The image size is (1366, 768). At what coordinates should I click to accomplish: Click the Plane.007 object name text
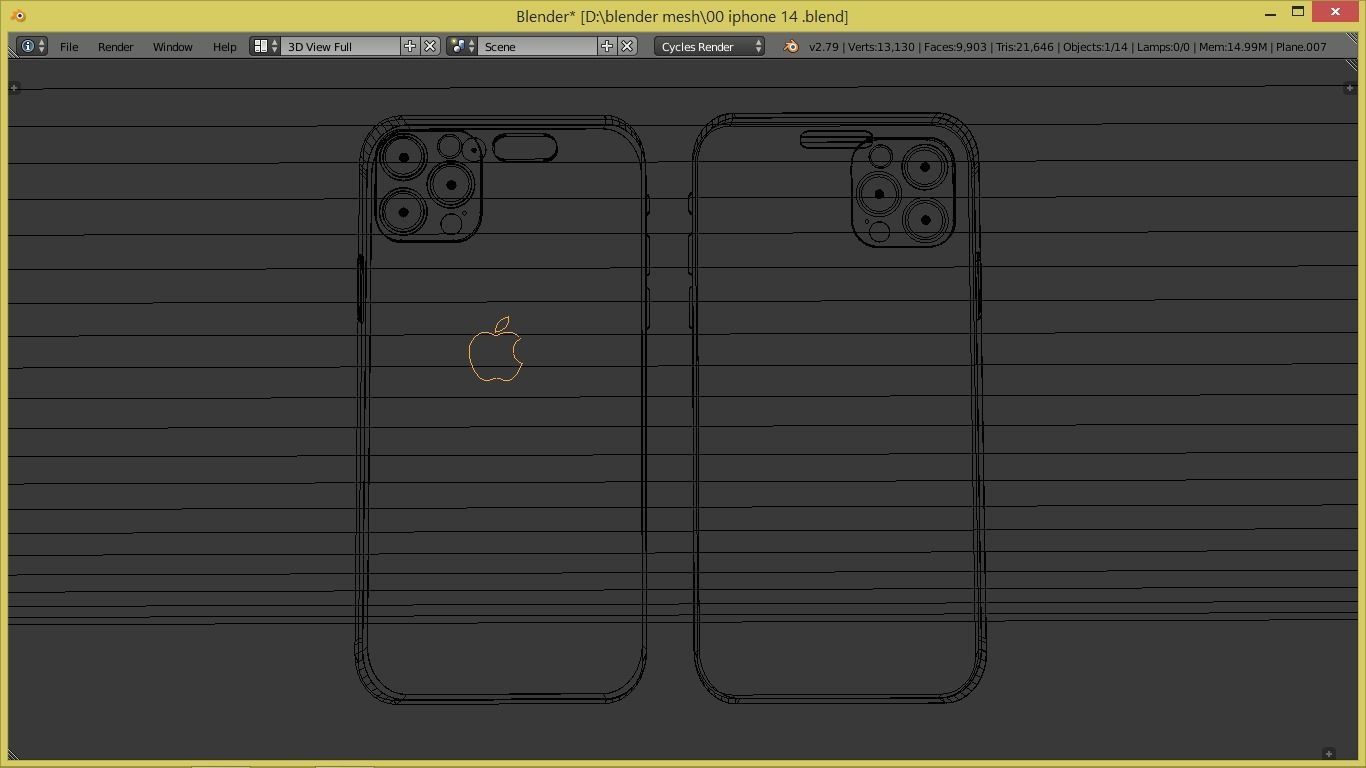click(x=1301, y=47)
